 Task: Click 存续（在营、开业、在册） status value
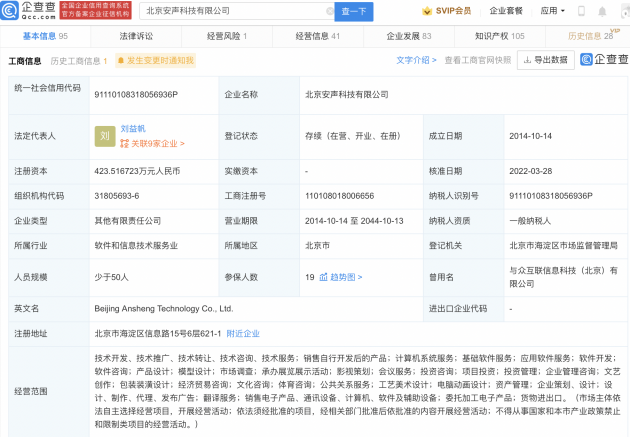pyautogui.click(x=353, y=136)
